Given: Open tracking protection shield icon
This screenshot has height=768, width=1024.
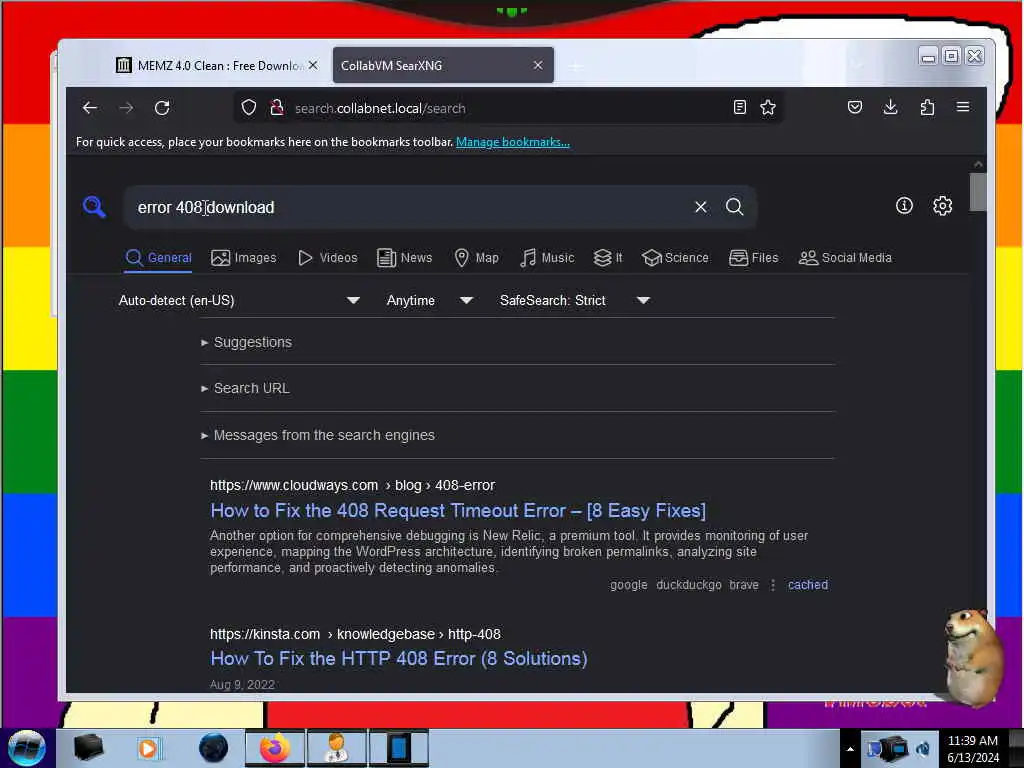Looking at the screenshot, I should tap(249, 108).
